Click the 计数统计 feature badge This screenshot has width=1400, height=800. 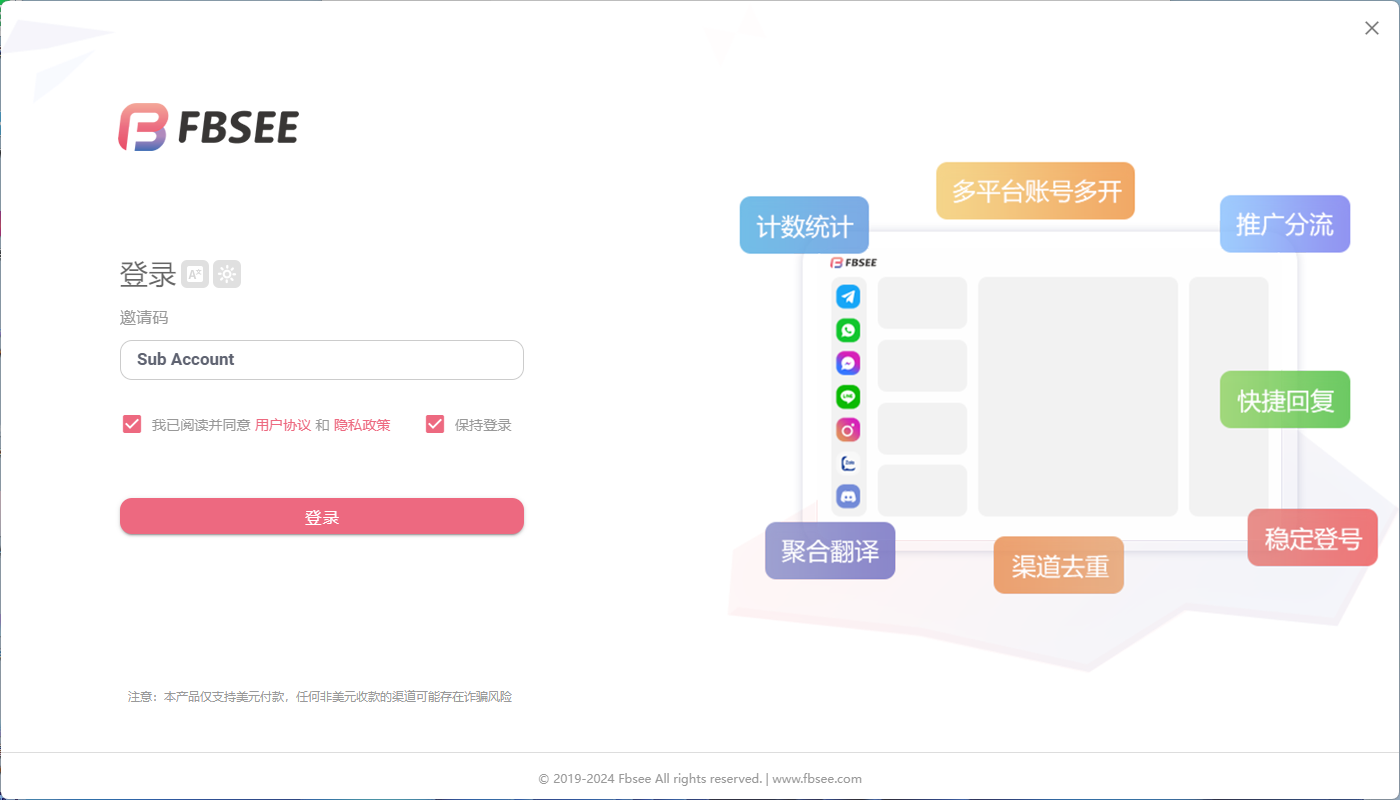(804, 225)
